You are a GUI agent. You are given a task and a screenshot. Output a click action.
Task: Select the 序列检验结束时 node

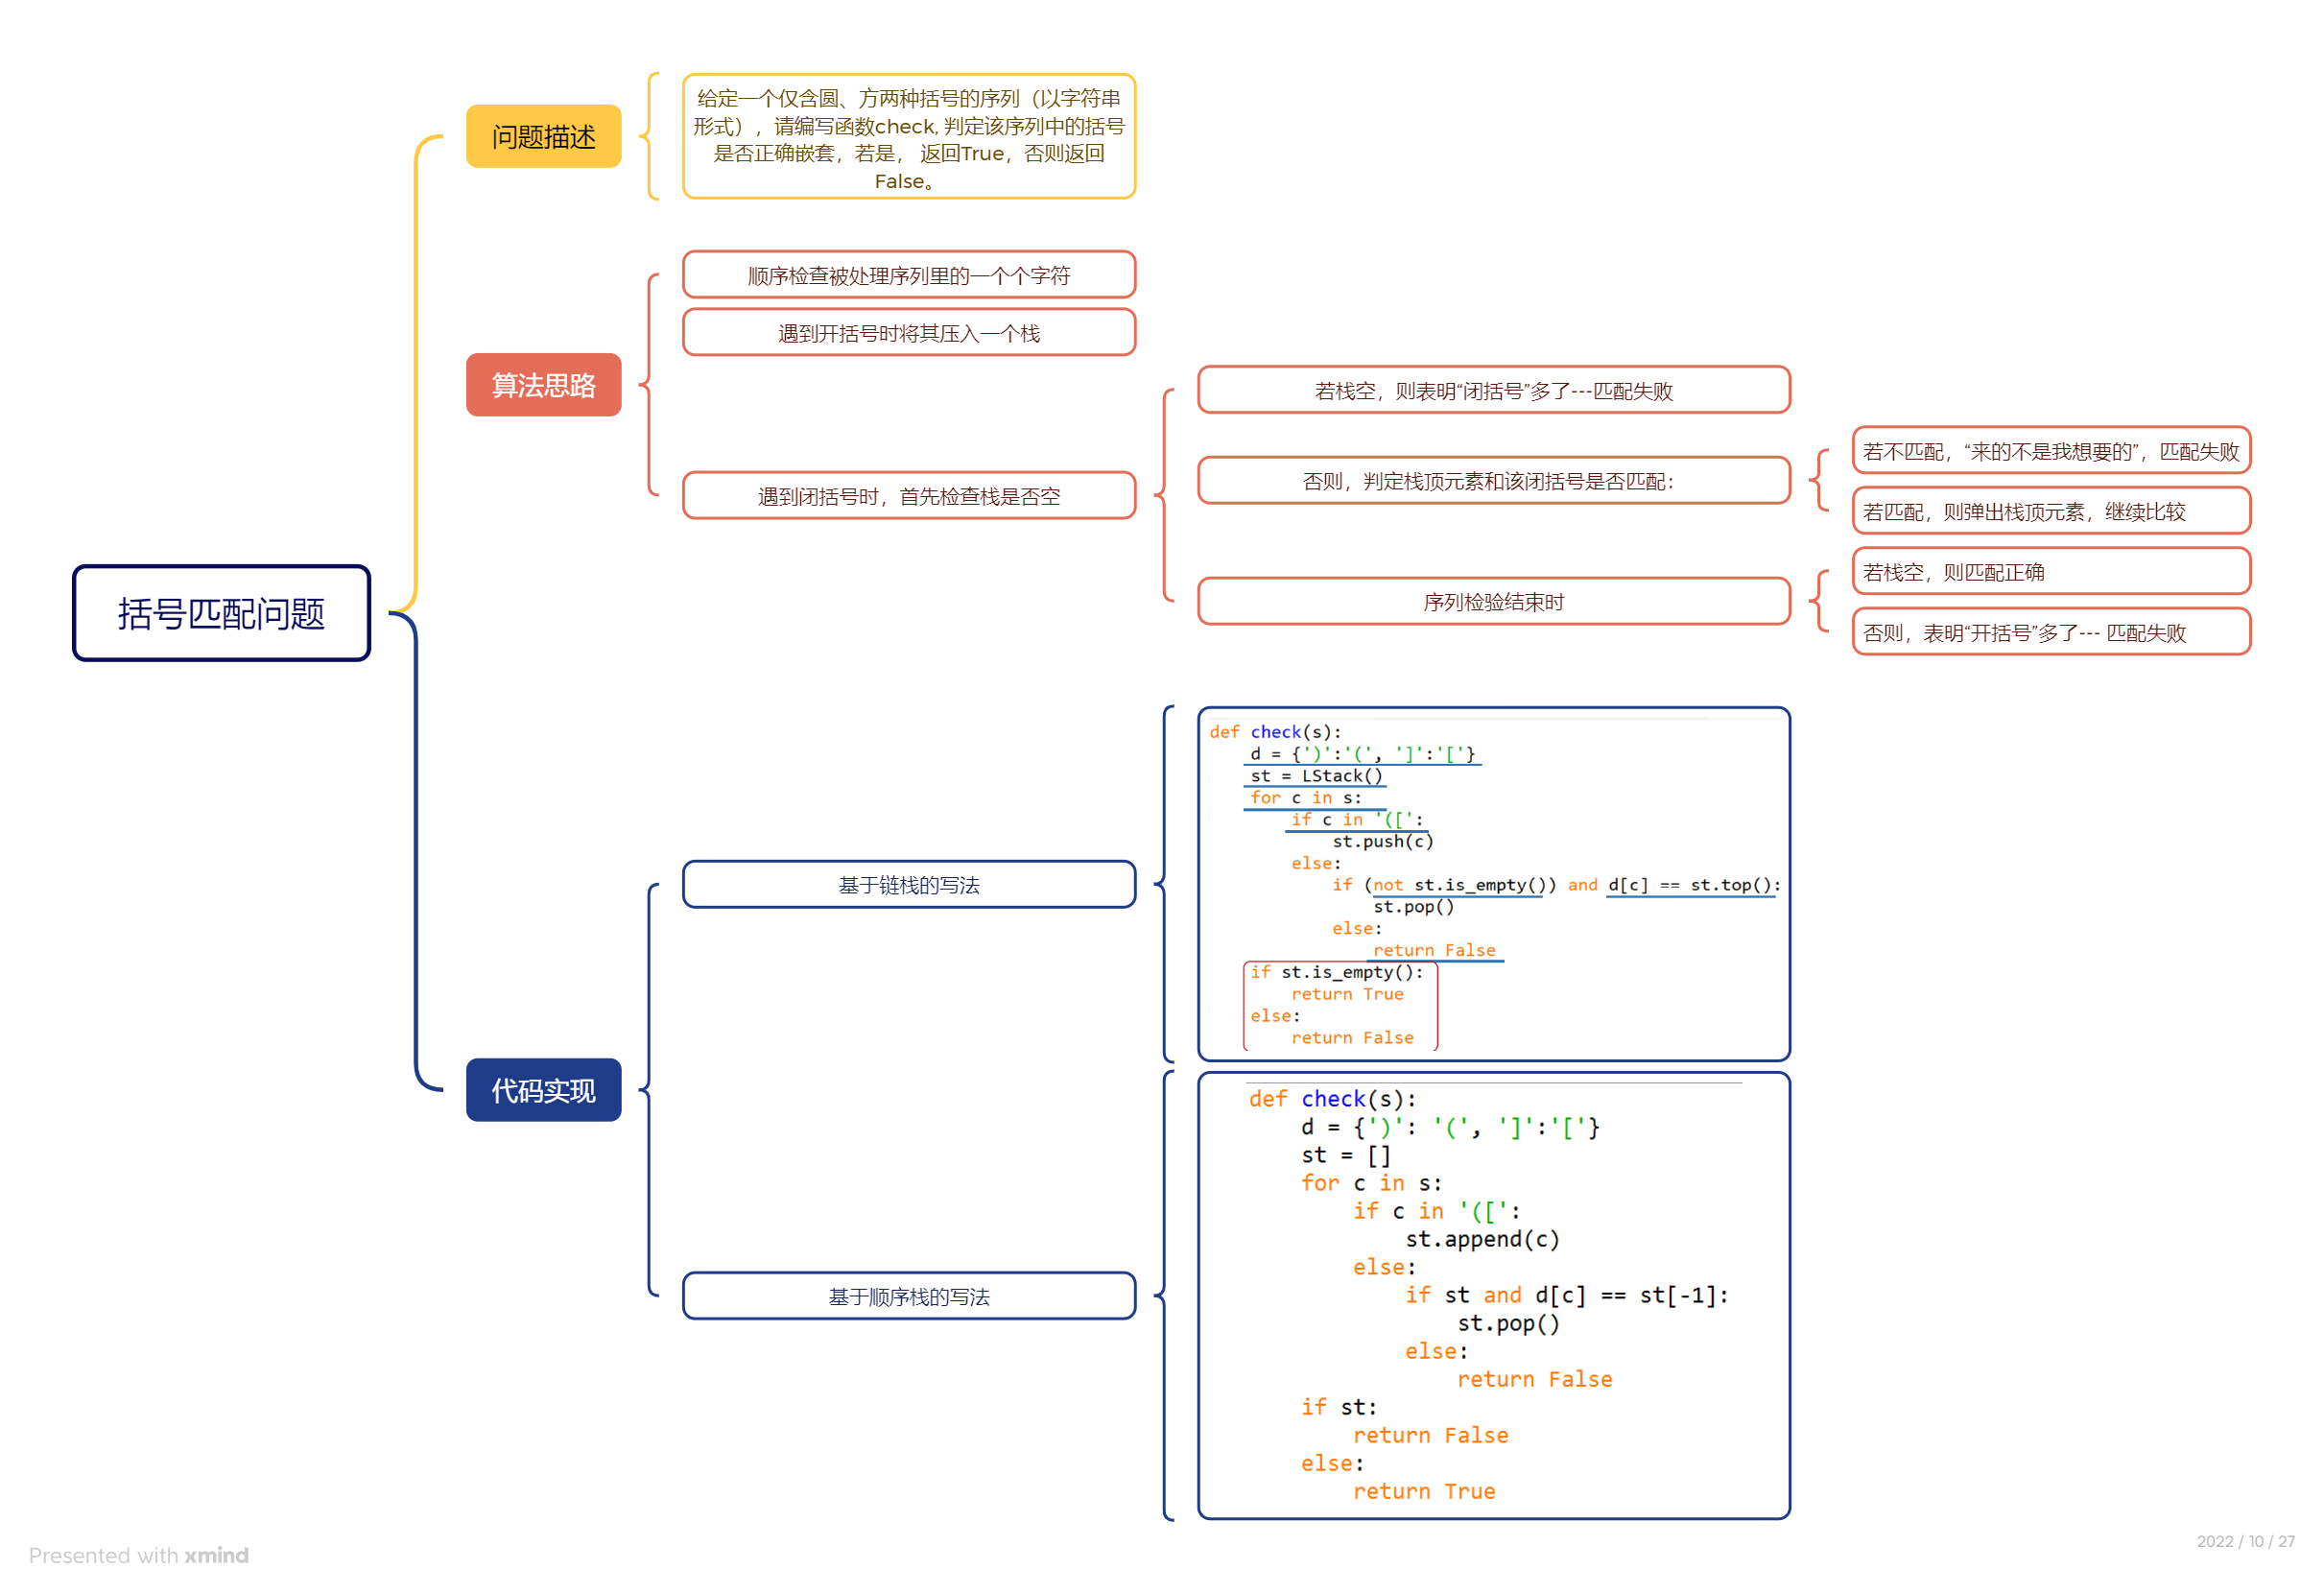1492,601
